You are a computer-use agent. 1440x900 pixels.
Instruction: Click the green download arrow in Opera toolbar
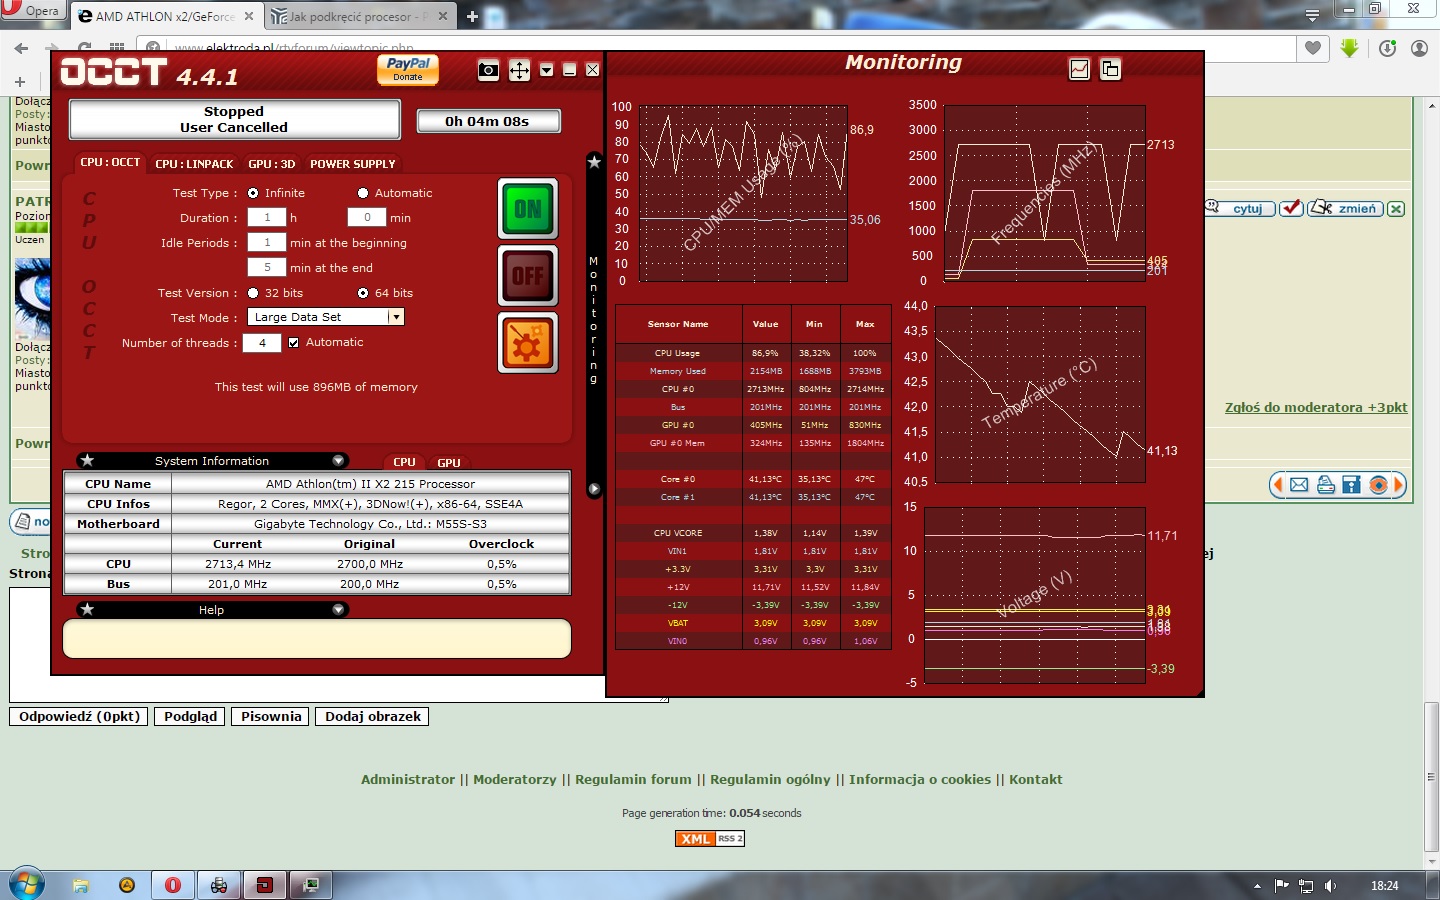coord(1350,47)
